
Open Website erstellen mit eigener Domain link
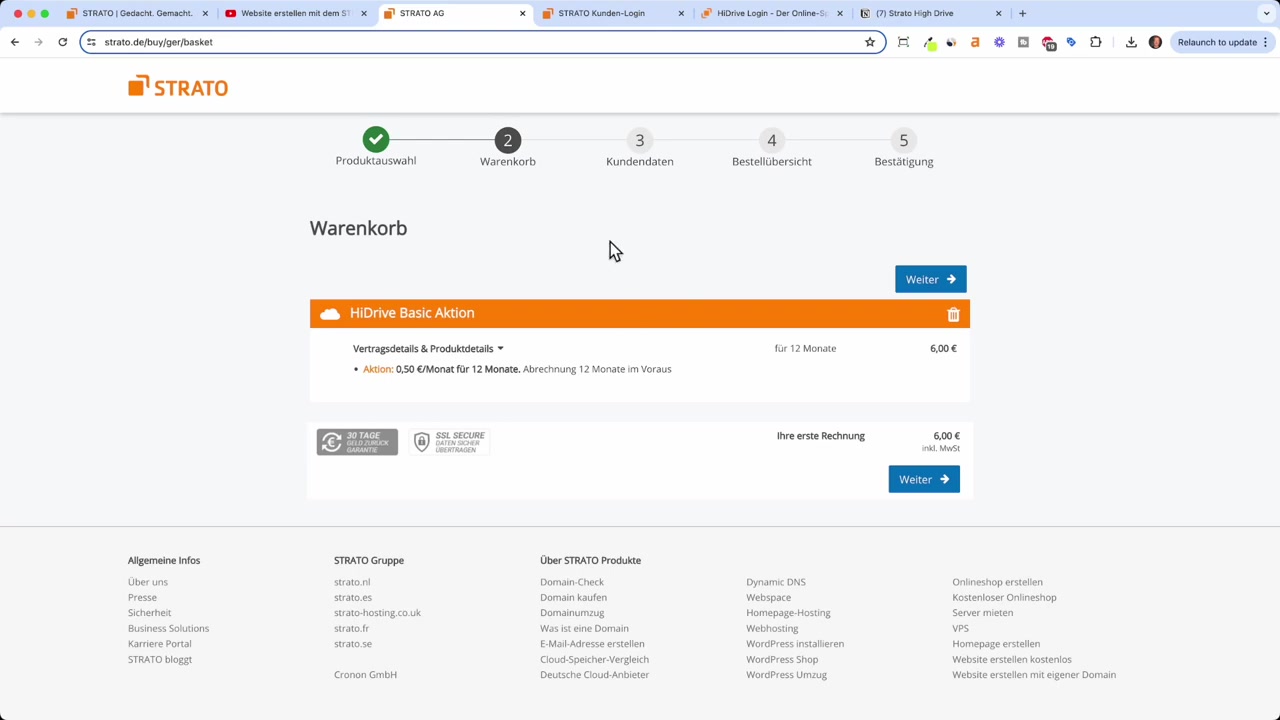(x=1034, y=675)
